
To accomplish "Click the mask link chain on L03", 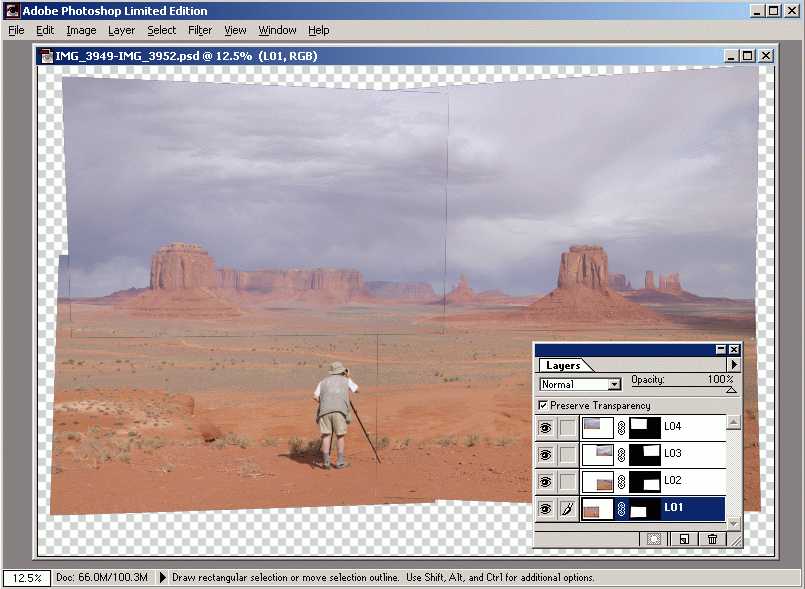I will 621,455.
